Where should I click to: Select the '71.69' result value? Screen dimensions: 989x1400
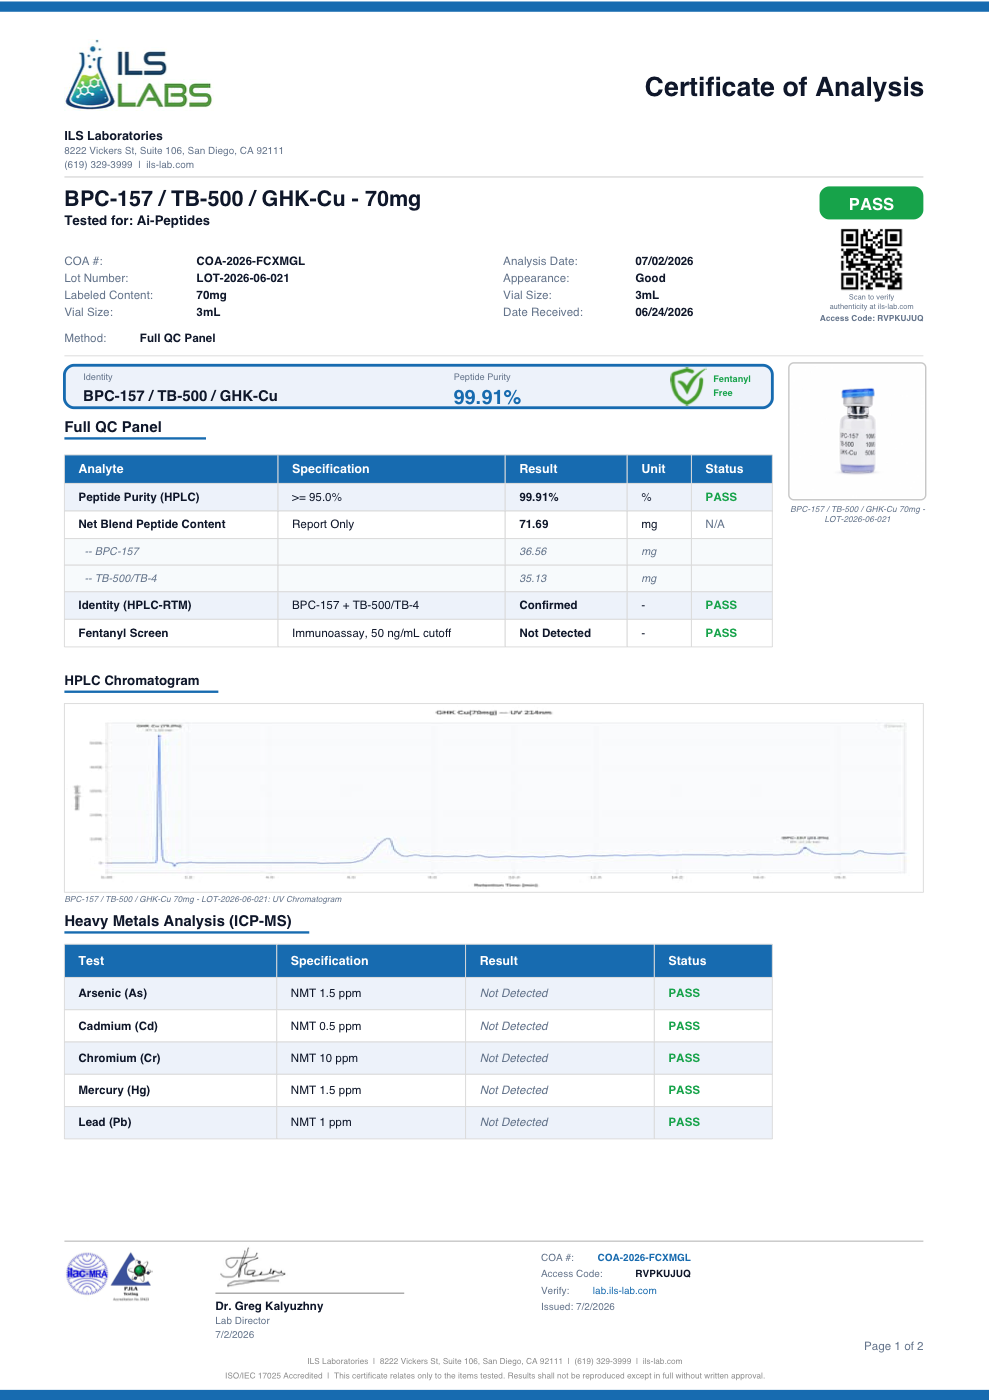point(534,524)
